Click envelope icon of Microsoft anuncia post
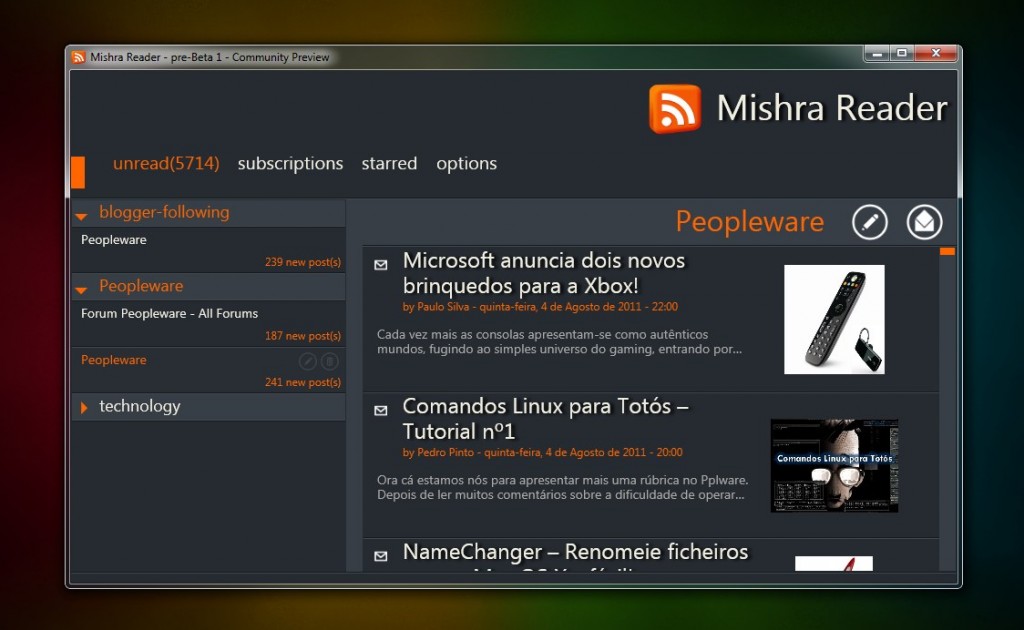The image size is (1024, 630). [x=381, y=264]
